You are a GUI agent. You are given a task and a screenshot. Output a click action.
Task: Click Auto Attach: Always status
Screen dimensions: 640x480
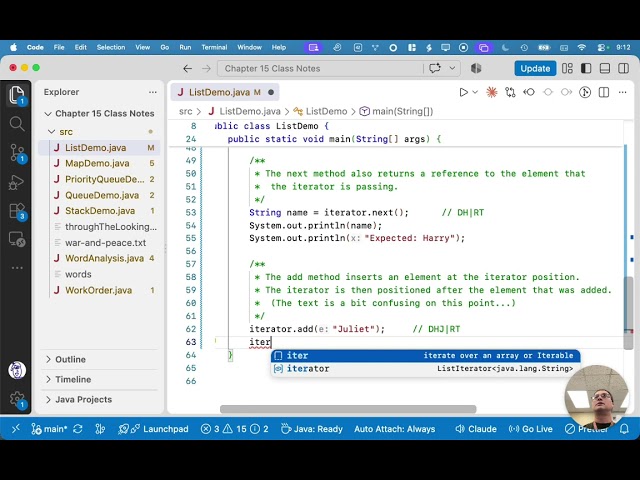point(394,429)
